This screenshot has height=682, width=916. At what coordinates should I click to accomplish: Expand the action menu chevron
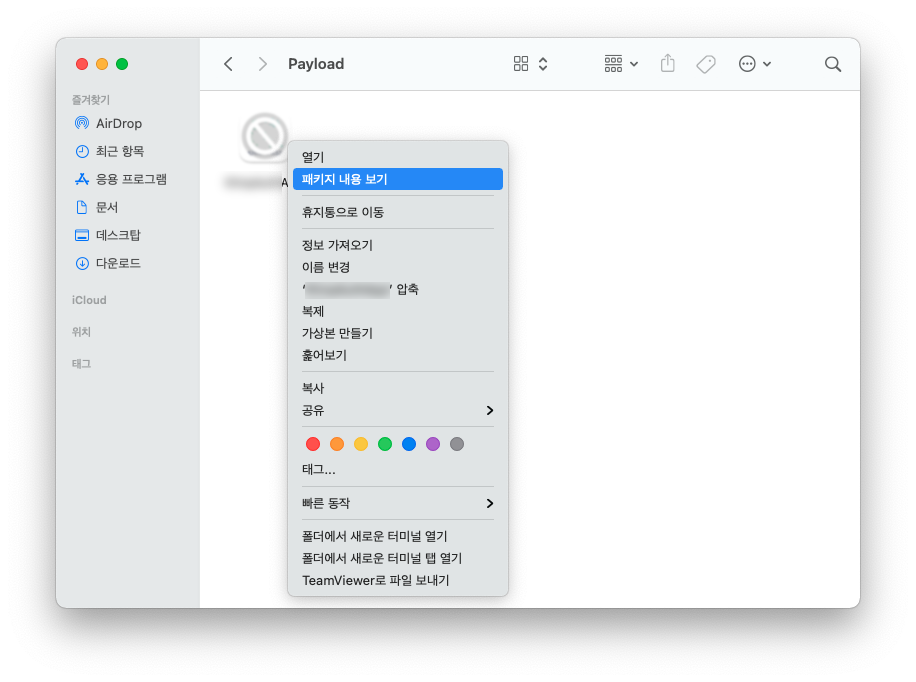click(767, 64)
